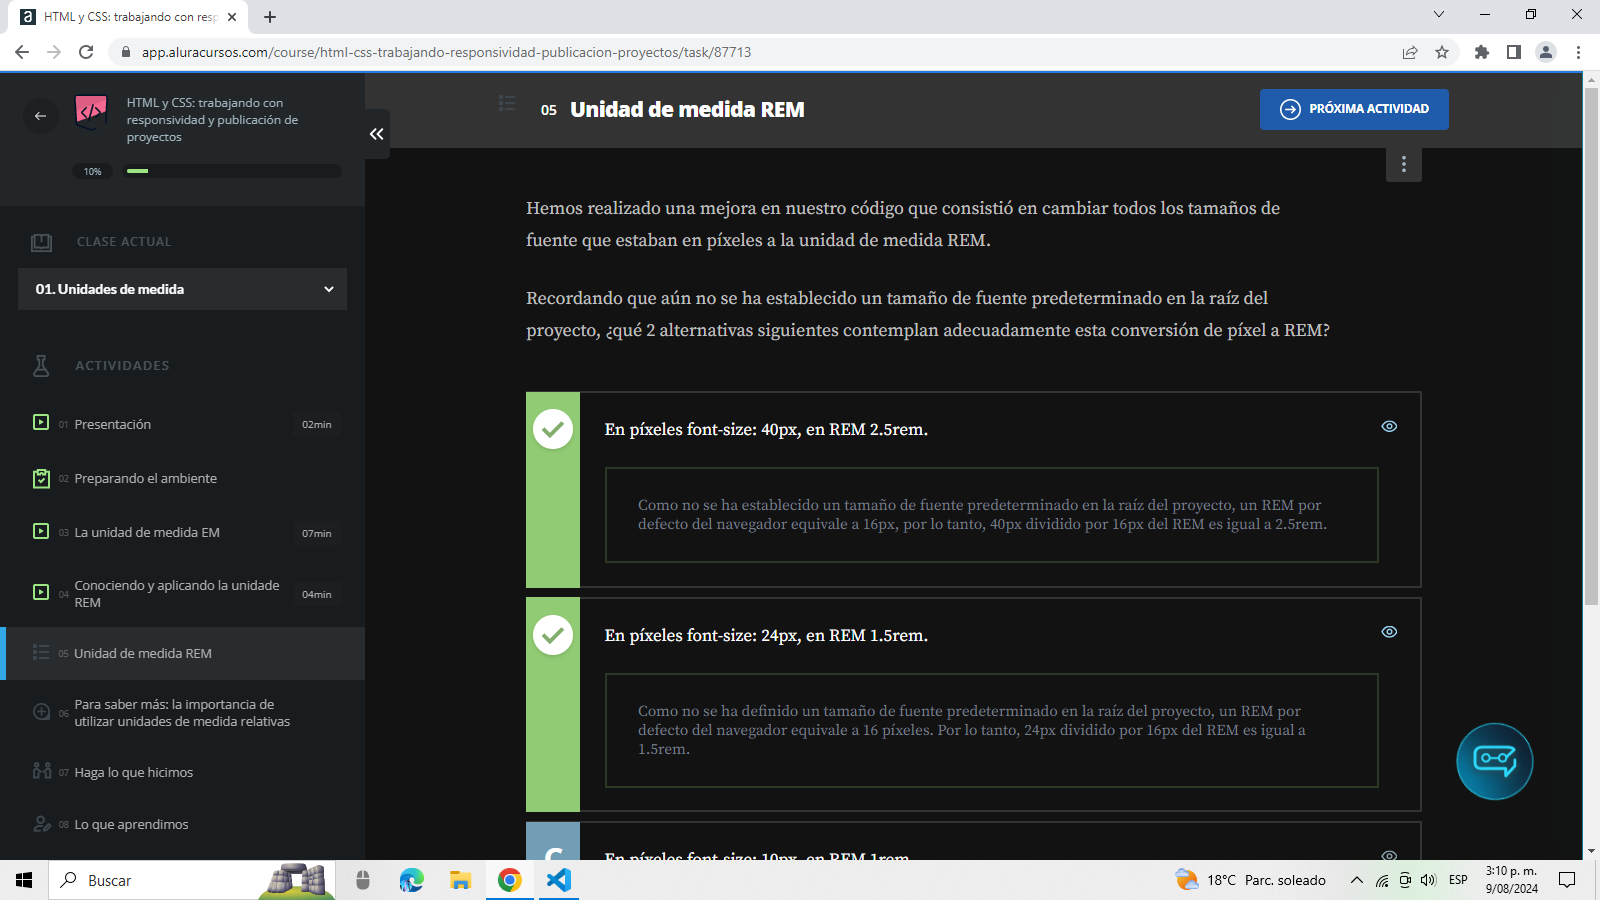The width and height of the screenshot is (1600, 900).
Task: Open File Explorer from the taskbar
Action: pos(460,880)
